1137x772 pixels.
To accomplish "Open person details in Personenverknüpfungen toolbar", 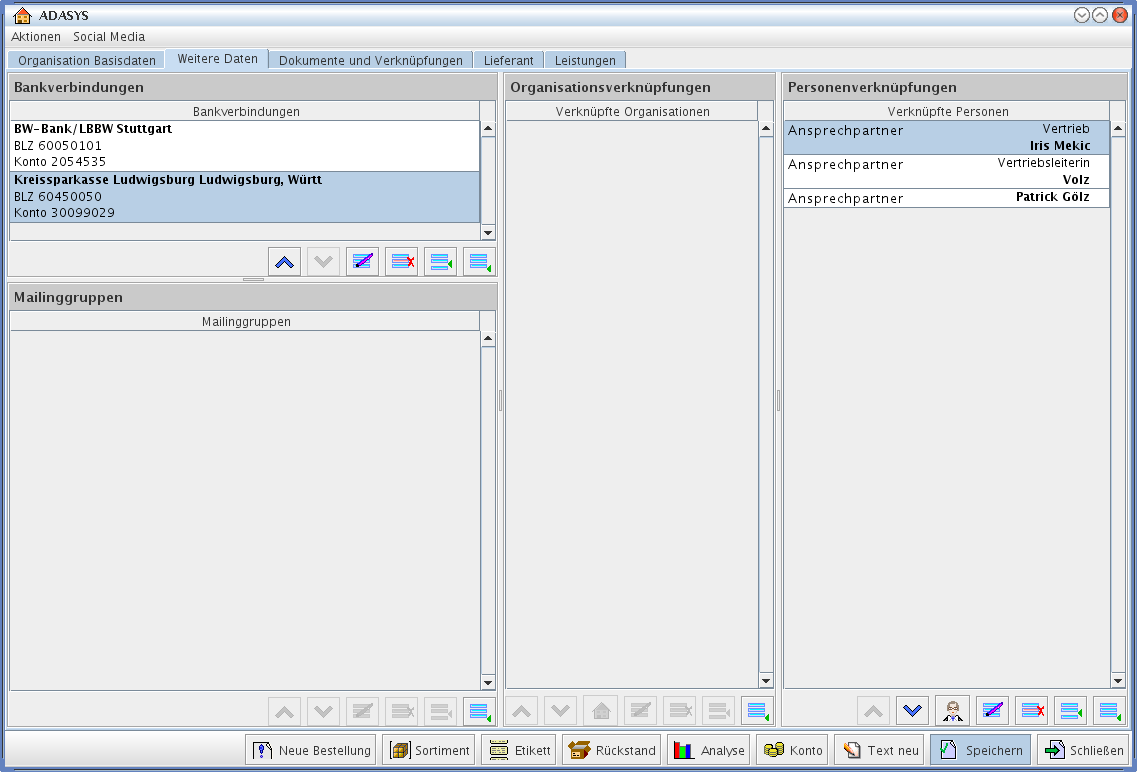I will [952, 711].
